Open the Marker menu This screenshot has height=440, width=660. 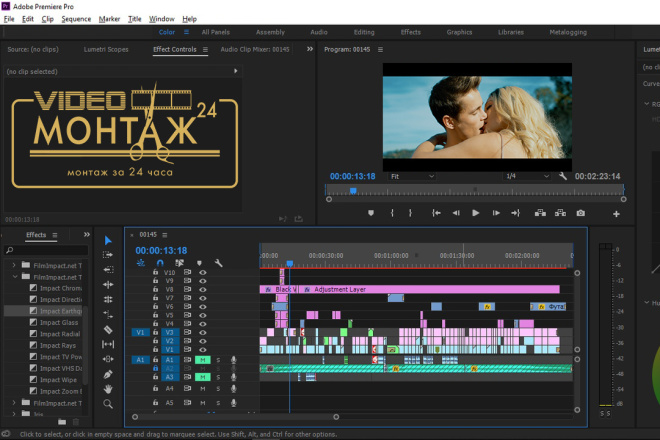[x=109, y=19]
